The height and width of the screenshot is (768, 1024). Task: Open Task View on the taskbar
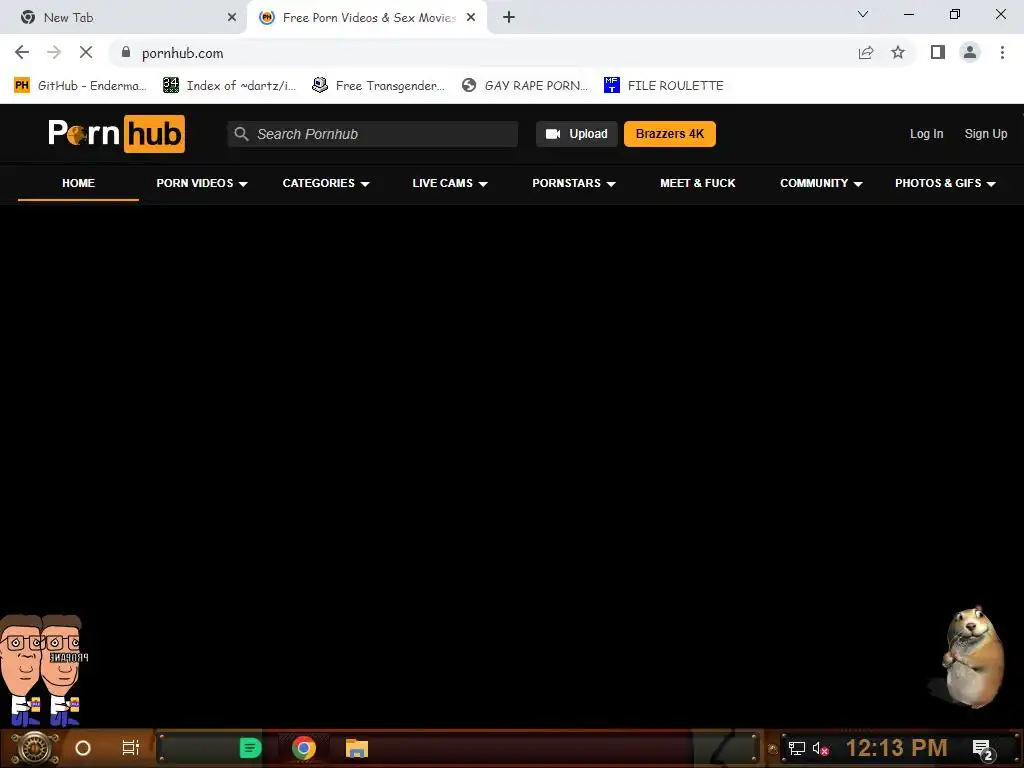coord(131,748)
